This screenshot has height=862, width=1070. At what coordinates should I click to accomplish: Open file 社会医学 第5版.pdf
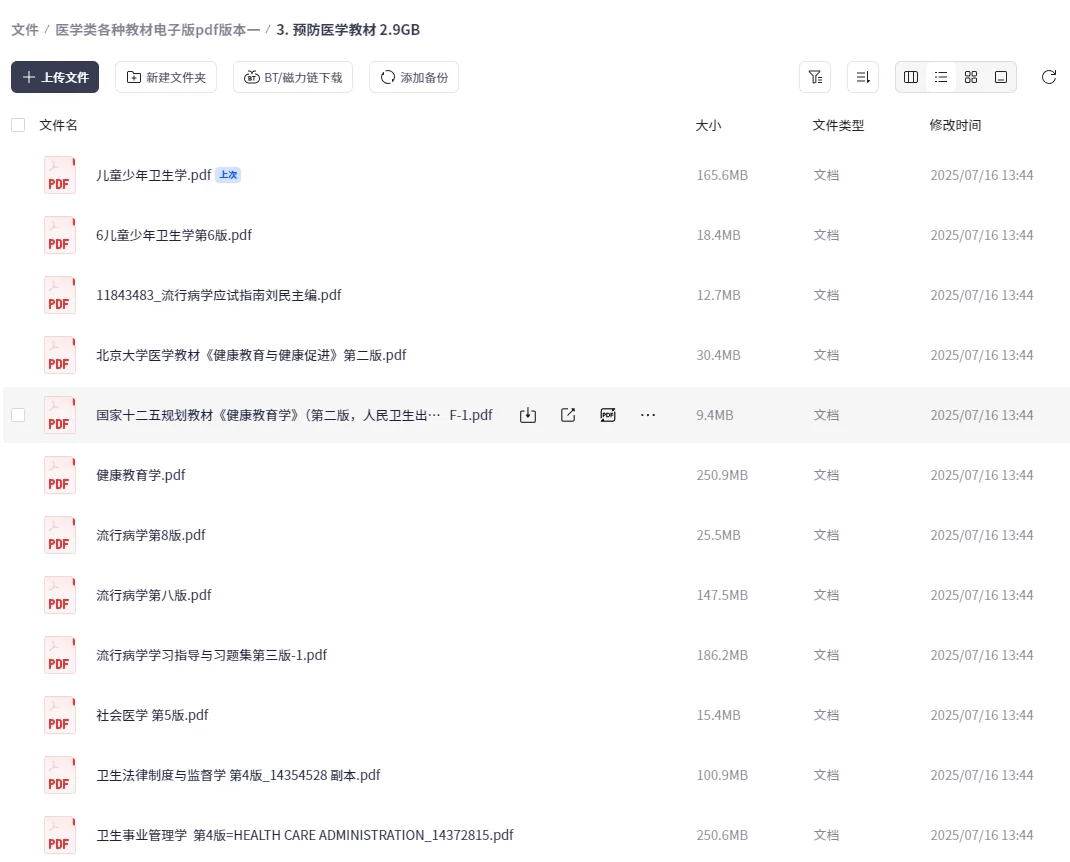tap(152, 715)
